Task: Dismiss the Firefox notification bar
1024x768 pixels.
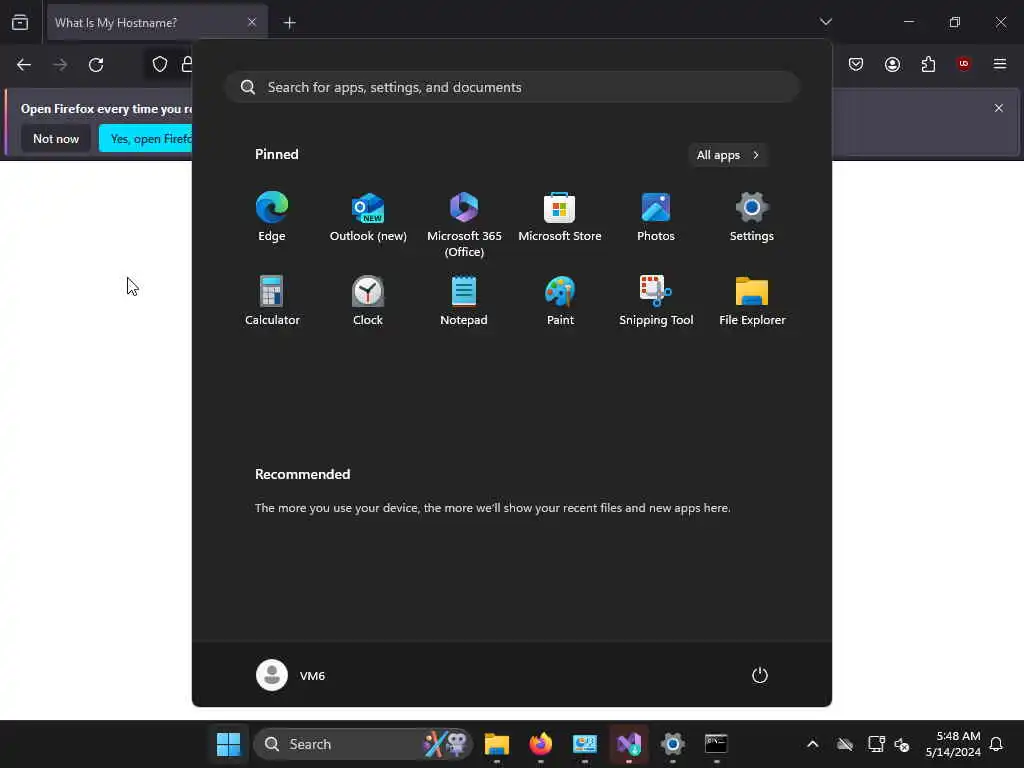Action: 999,108
